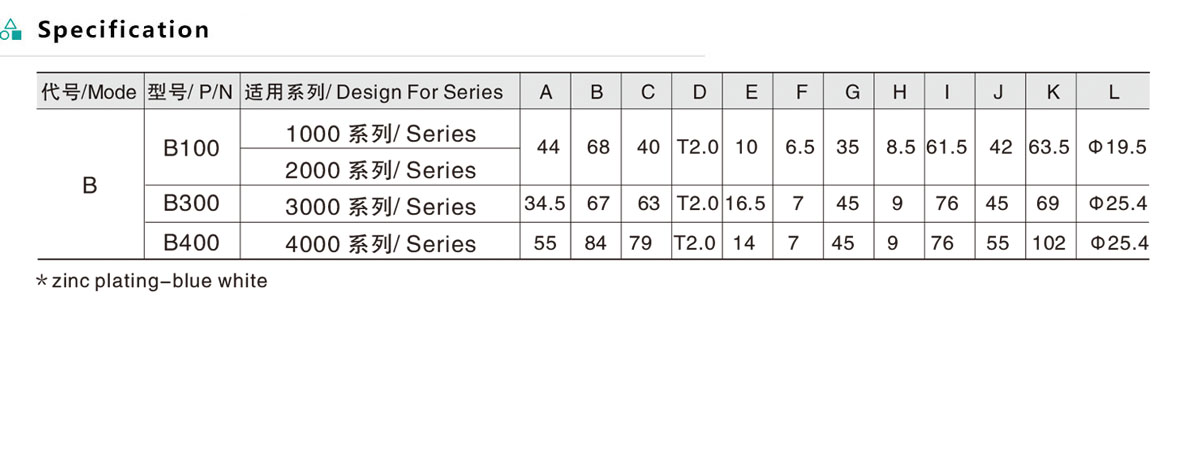
Task: Click the mode B cell
Action: pos(89,186)
